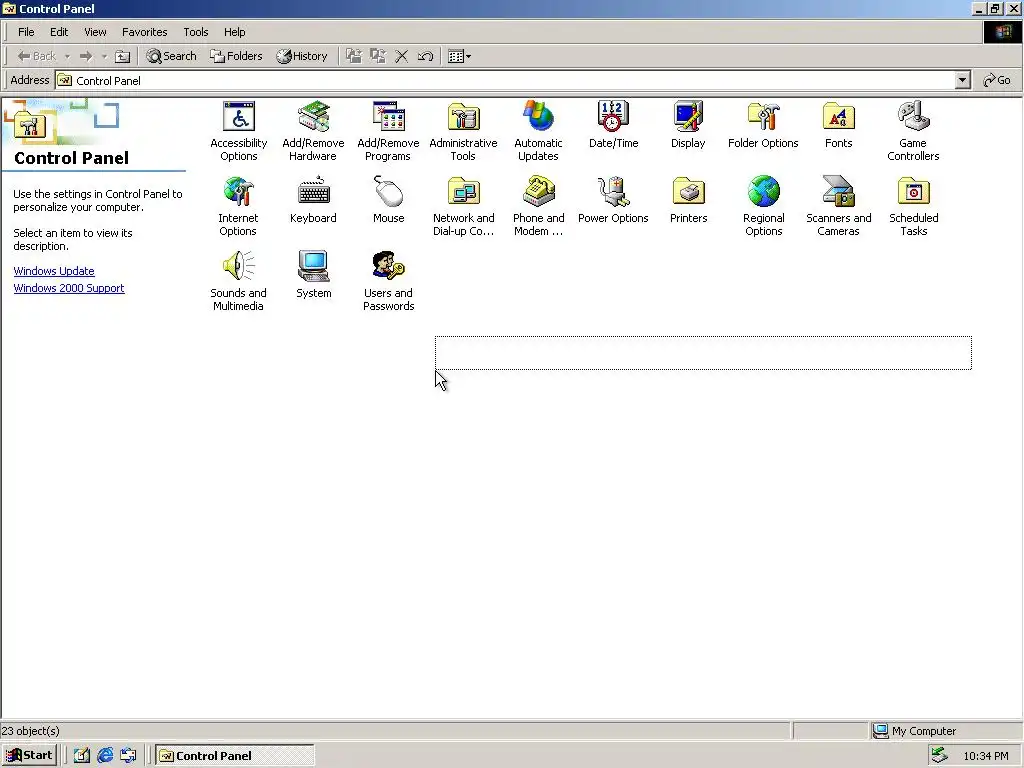The image size is (1024, 768).
Task: Click the system tray network icon
Action: [x=939, y=755]
